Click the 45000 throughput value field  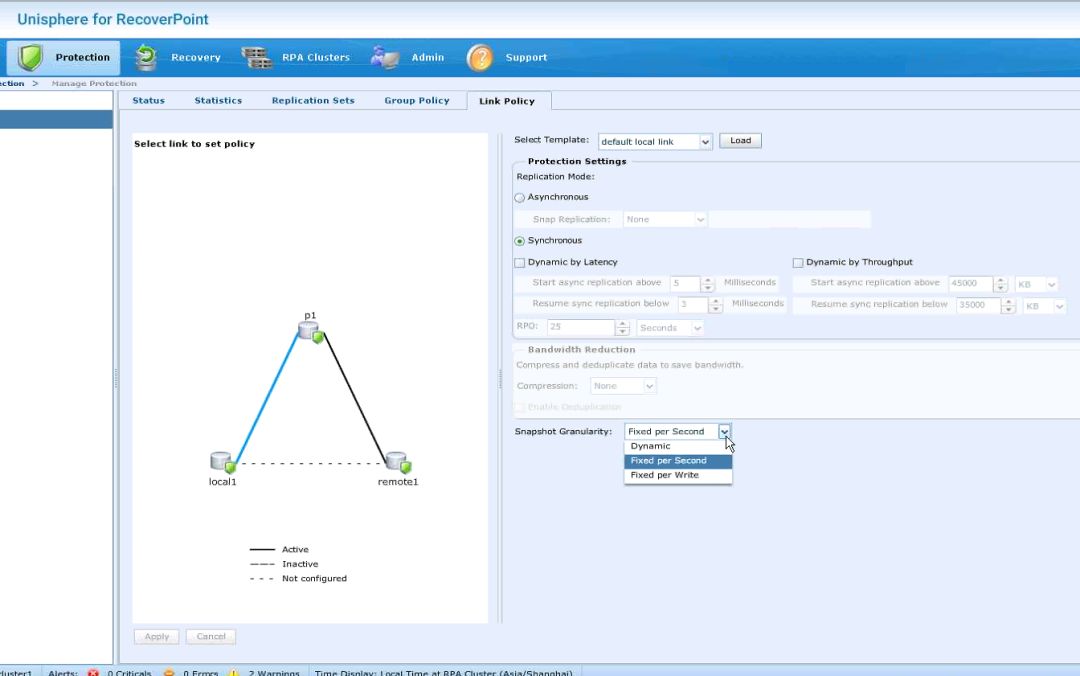tap(970, 284)
